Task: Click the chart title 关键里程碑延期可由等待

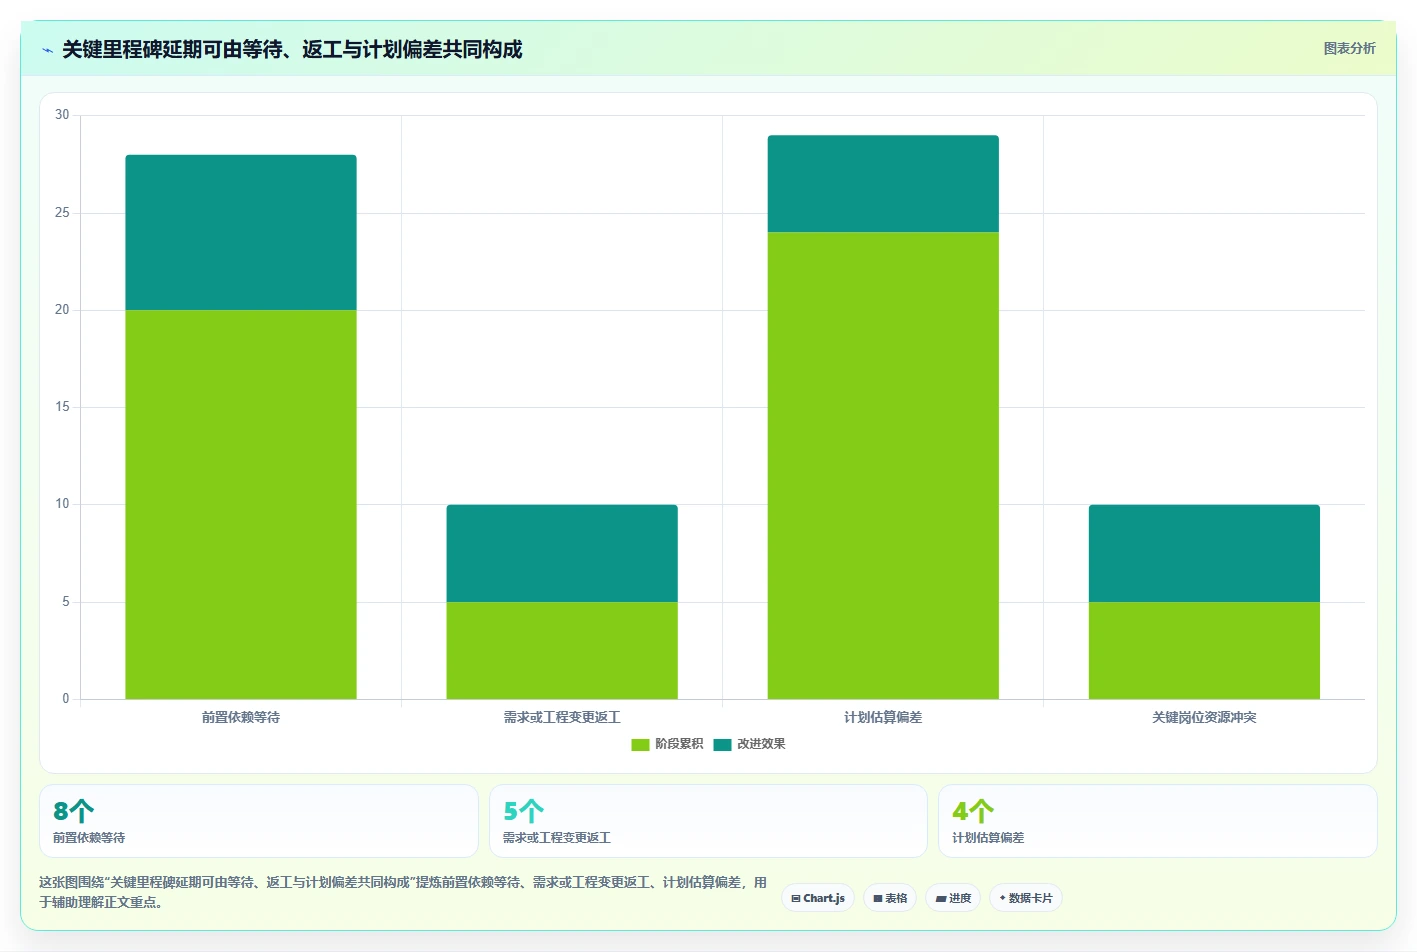Action: tap(292, 50)
